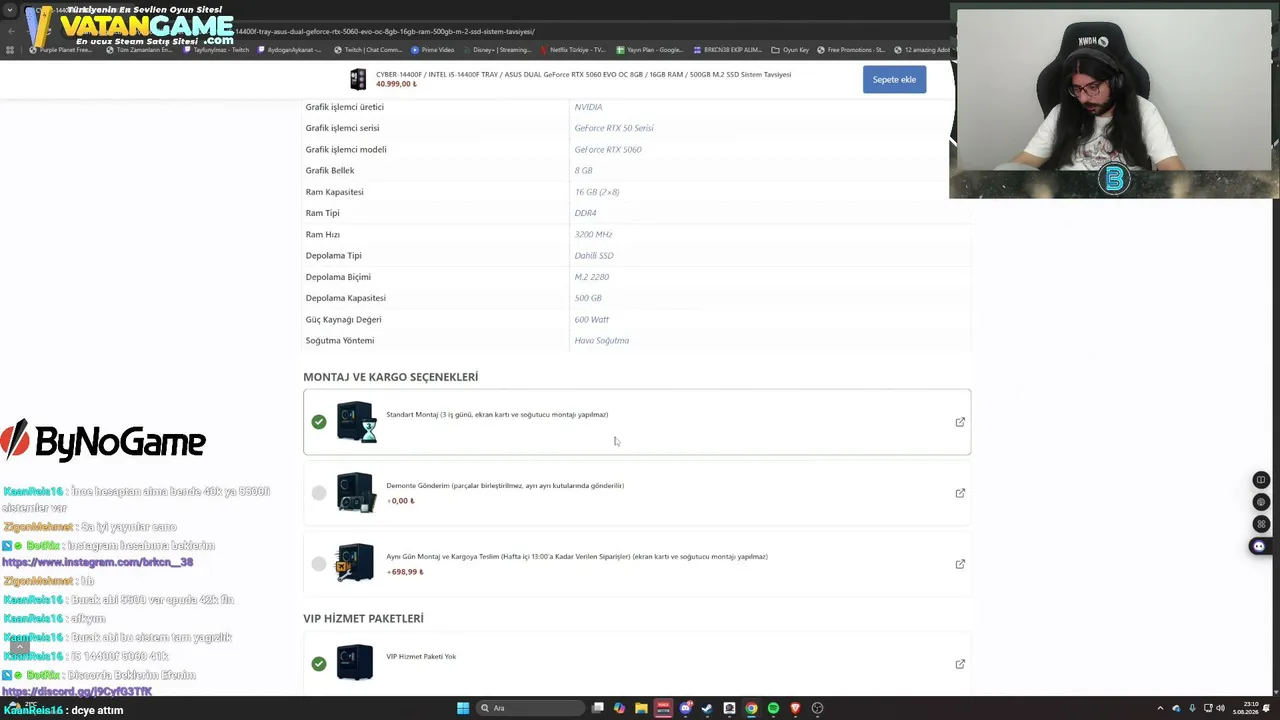This screenshot has height=720, width=1280.
Task: Click the browser address bar URL
Action: [385, 32]
